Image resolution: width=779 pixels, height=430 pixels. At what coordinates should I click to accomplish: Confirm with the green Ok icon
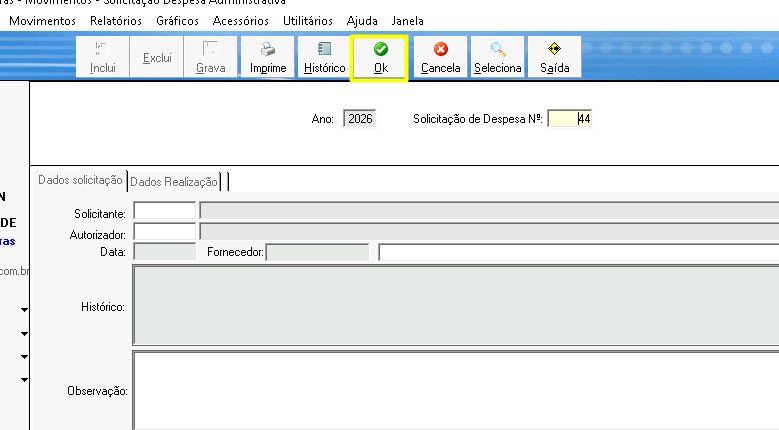coord(380,49)
